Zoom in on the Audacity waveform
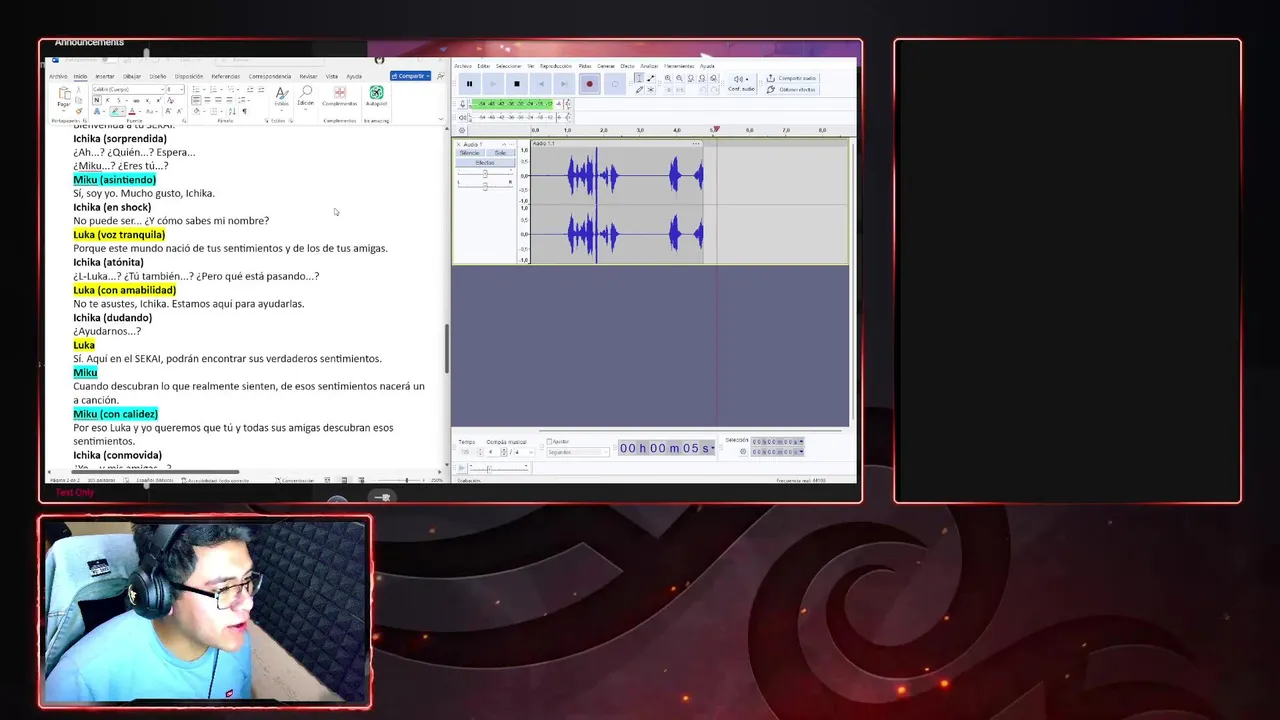1280x720 pixels. (x=668, y=78)
